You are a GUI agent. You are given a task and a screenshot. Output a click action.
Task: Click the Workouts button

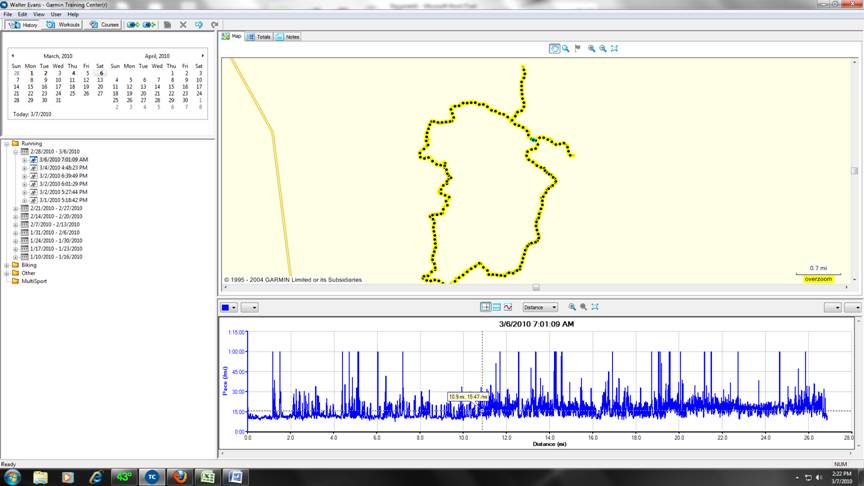point(64,24)
